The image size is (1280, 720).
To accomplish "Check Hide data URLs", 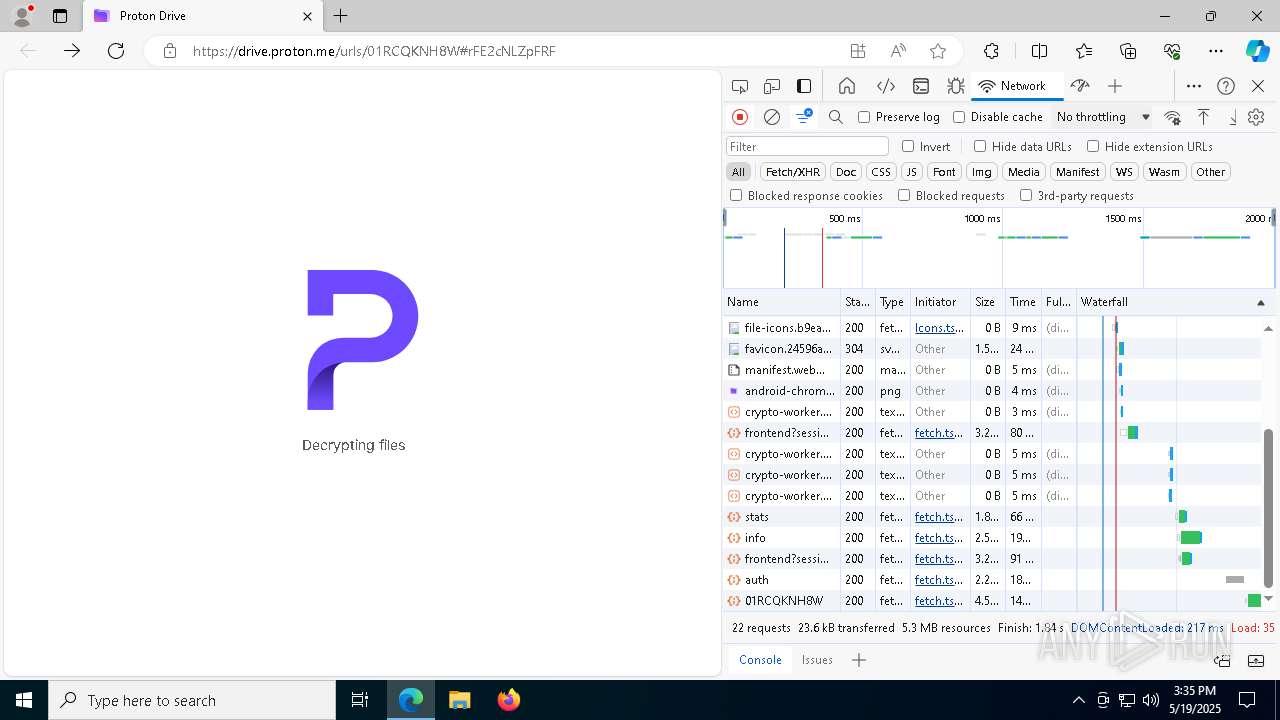I will tap(980, 146).
